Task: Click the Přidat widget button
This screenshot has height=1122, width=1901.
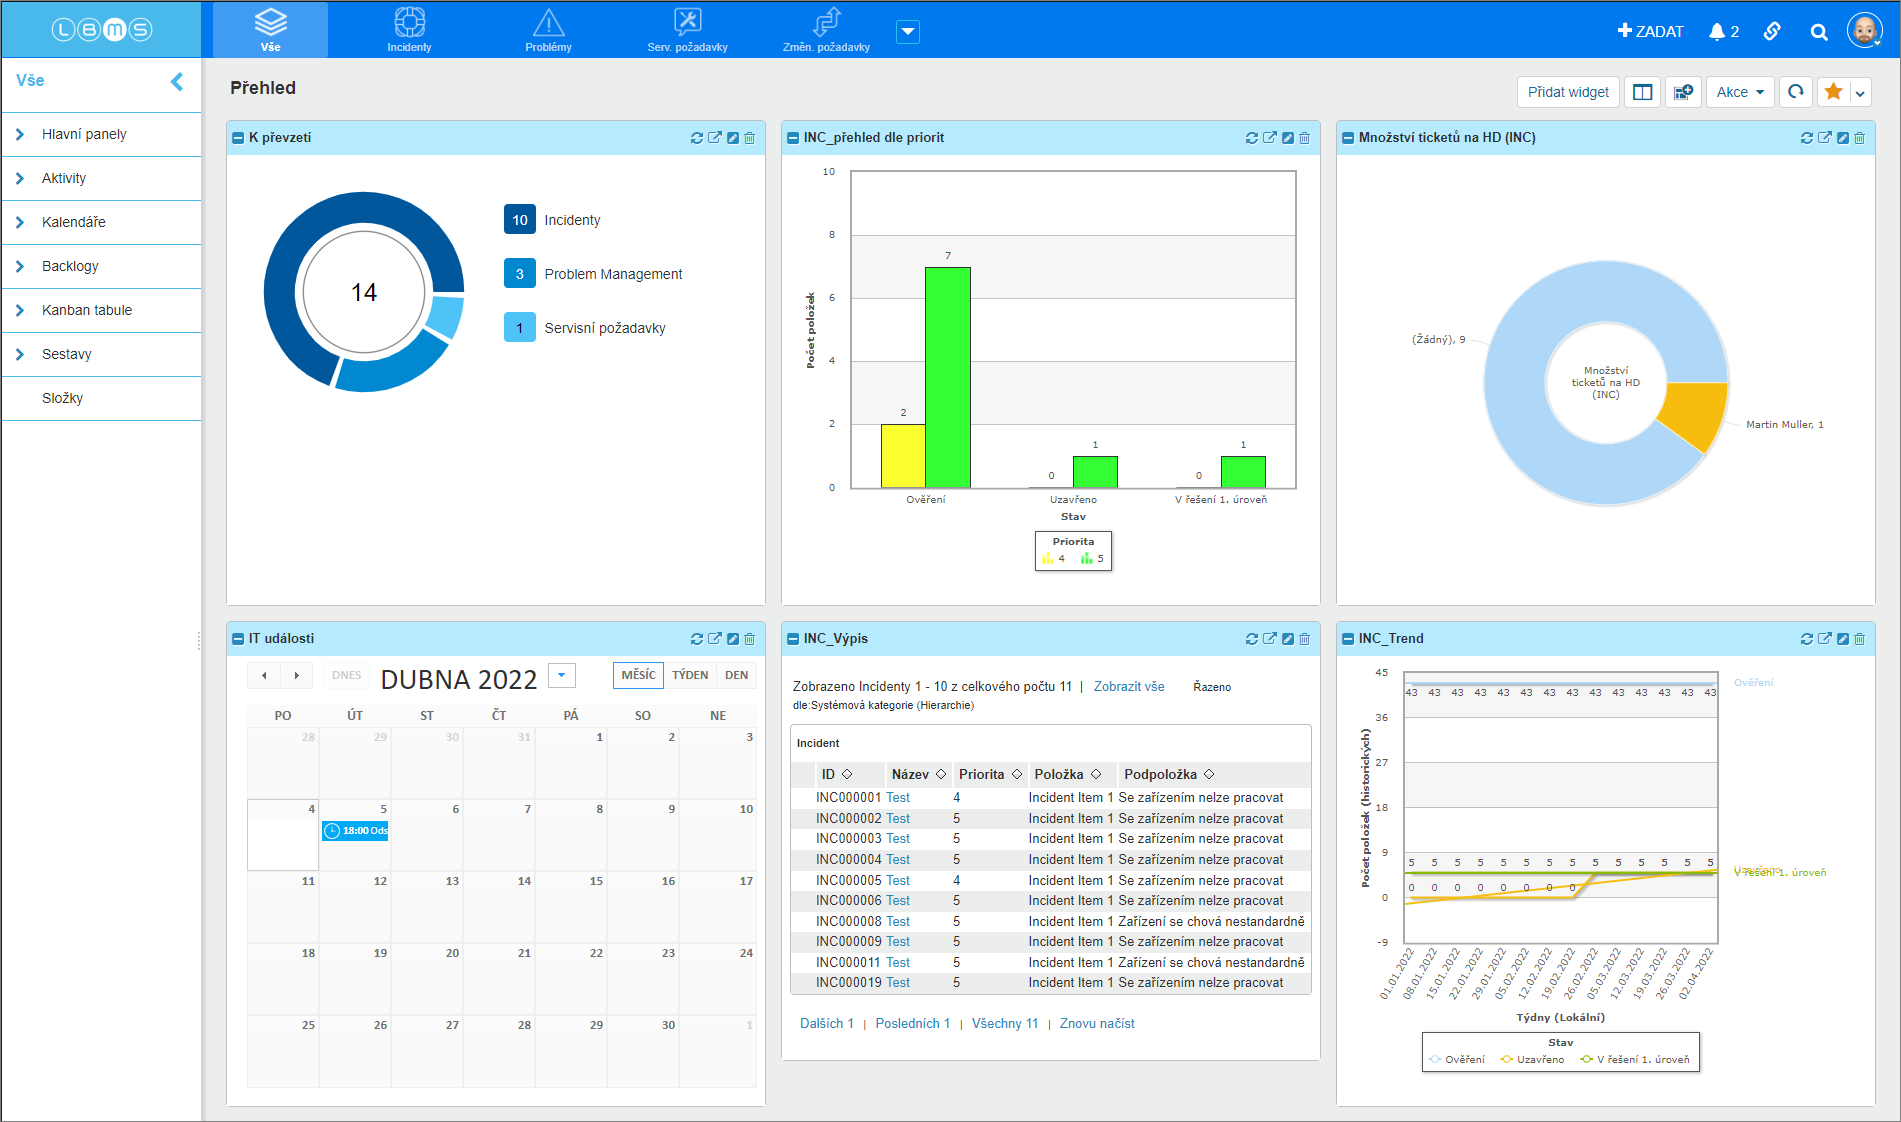Action: 1568,92
